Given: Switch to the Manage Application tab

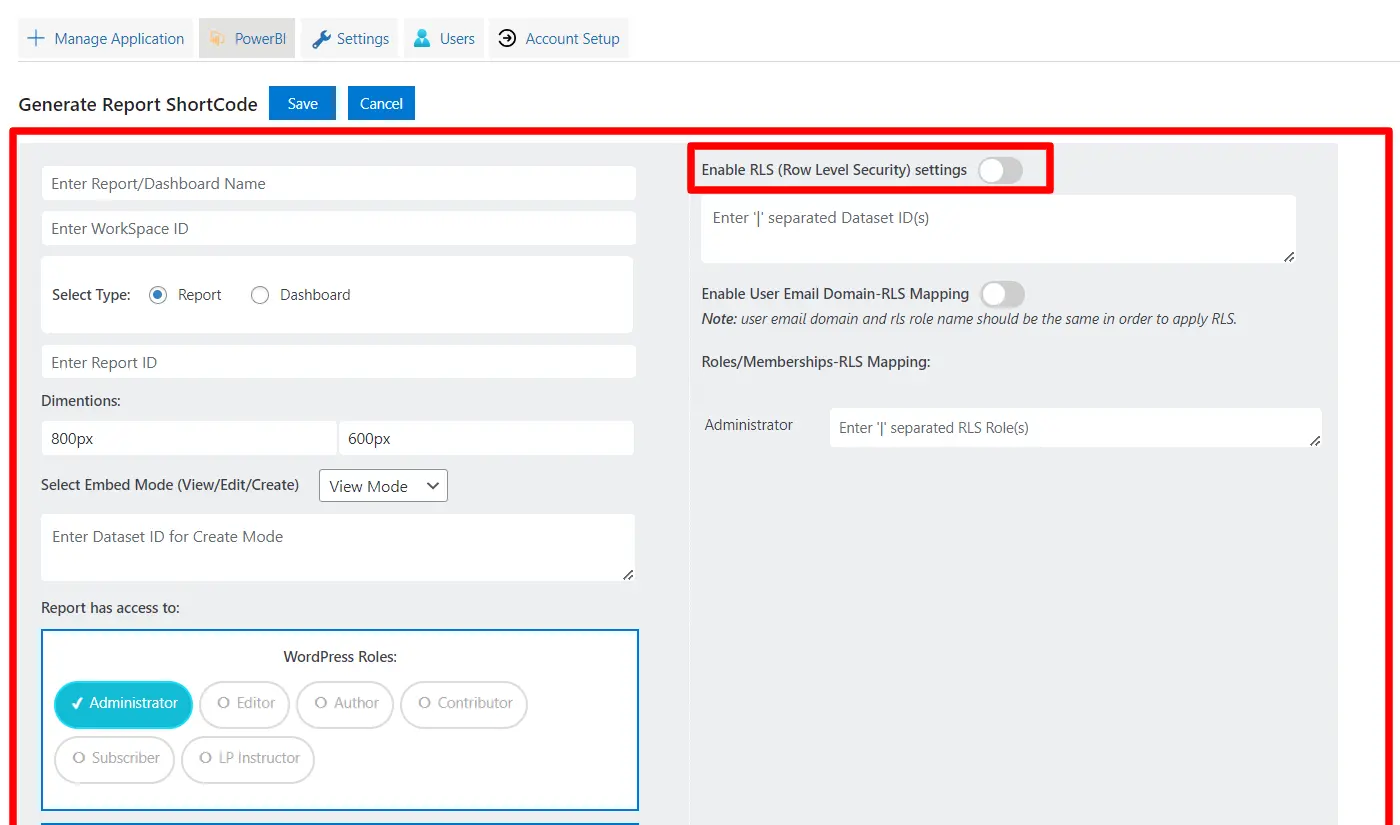Looking at the screenshot, I should pos(105,38).
